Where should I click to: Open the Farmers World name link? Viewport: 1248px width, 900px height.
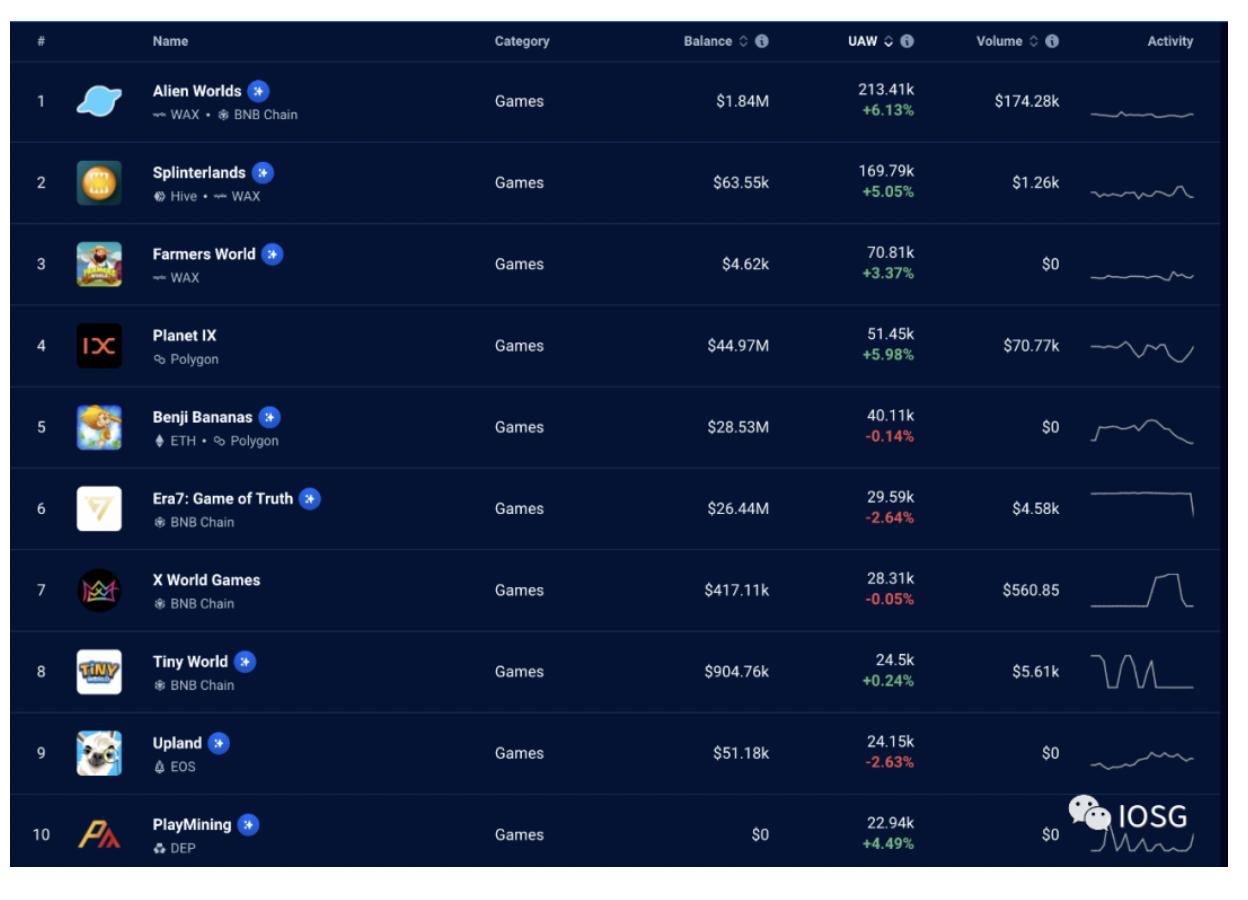click(x=204, y=254)
